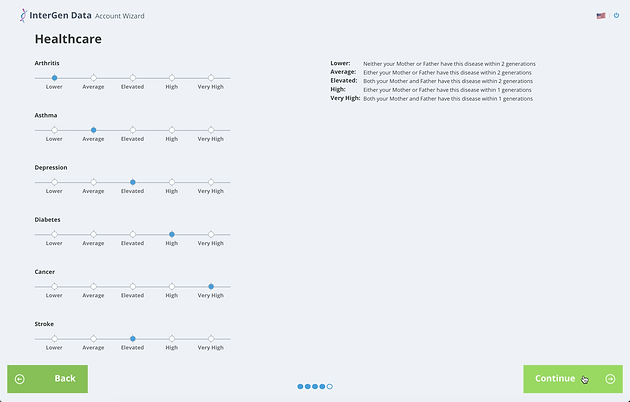The height and width of the screenshot is (402, 630).
Task: Choose Very High for Cancer
Action: point(211,286)
